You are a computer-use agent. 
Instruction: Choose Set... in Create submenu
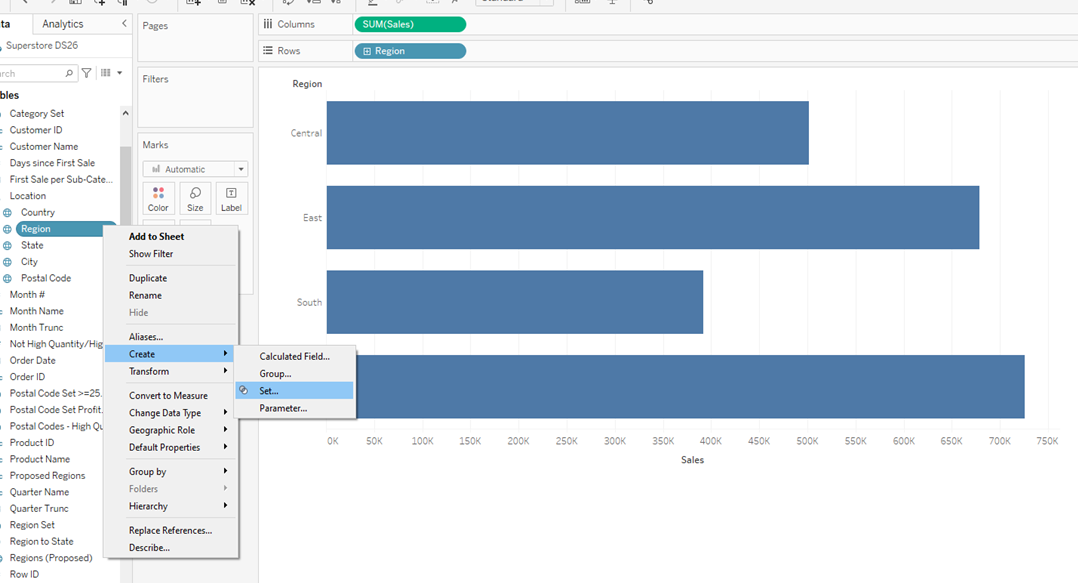(294, 390)
